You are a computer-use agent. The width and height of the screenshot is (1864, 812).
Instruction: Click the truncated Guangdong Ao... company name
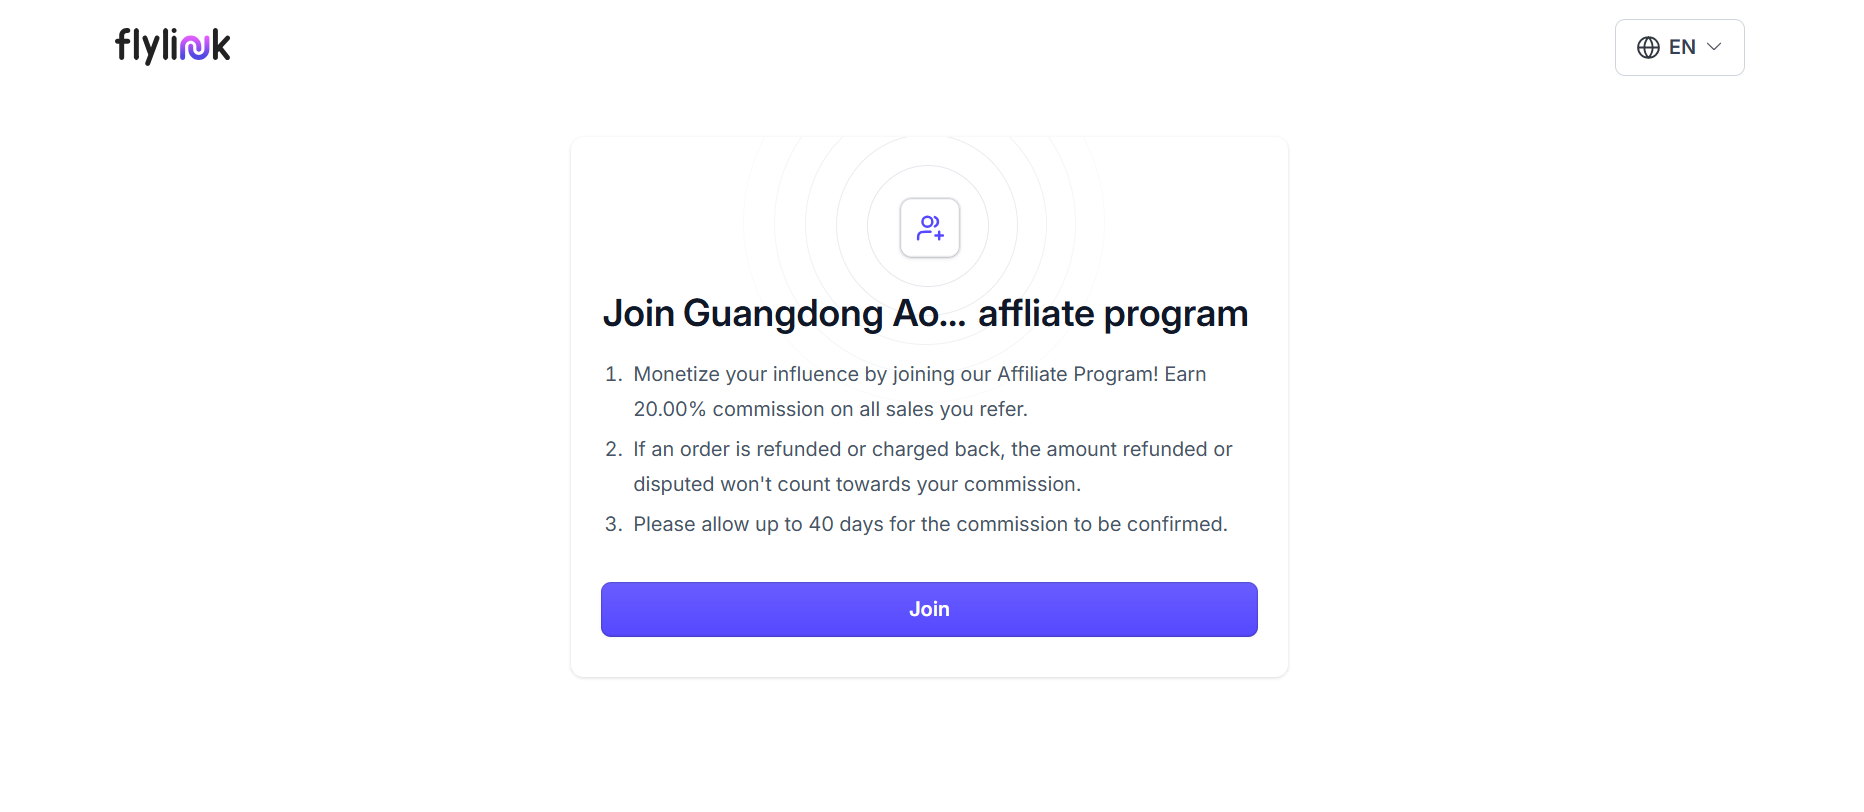(824, 314)
